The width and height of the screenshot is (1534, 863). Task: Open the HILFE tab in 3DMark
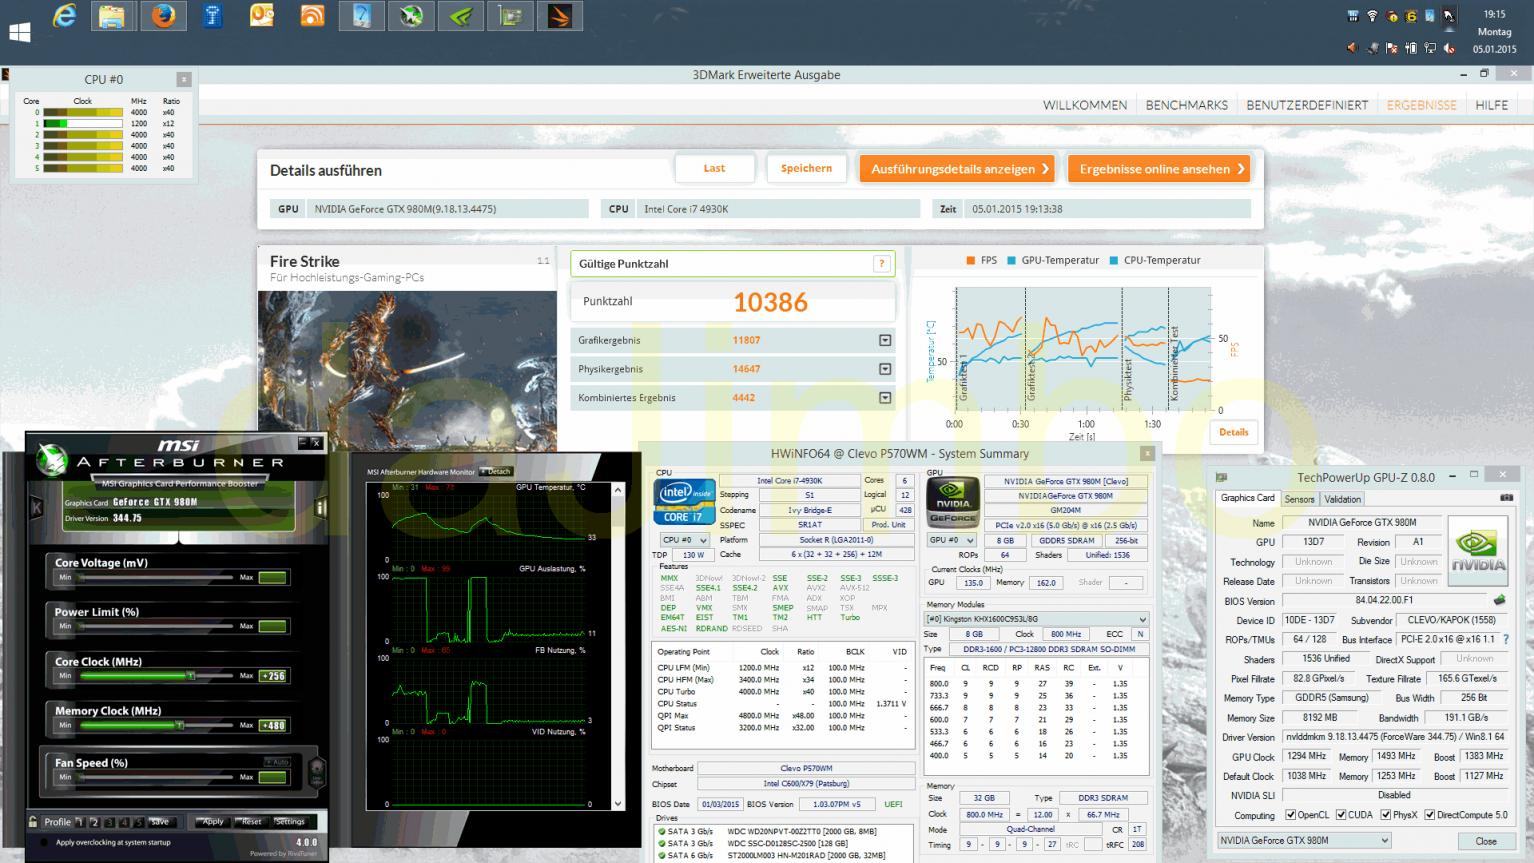[x=1491, y=105]
